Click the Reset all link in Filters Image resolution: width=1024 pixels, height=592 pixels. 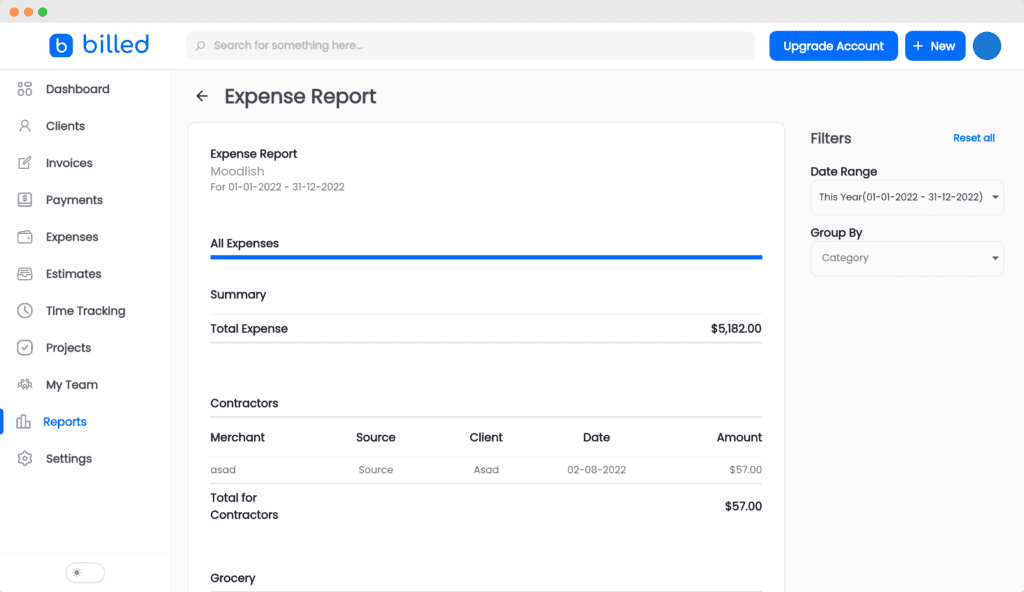pos(973,138)
